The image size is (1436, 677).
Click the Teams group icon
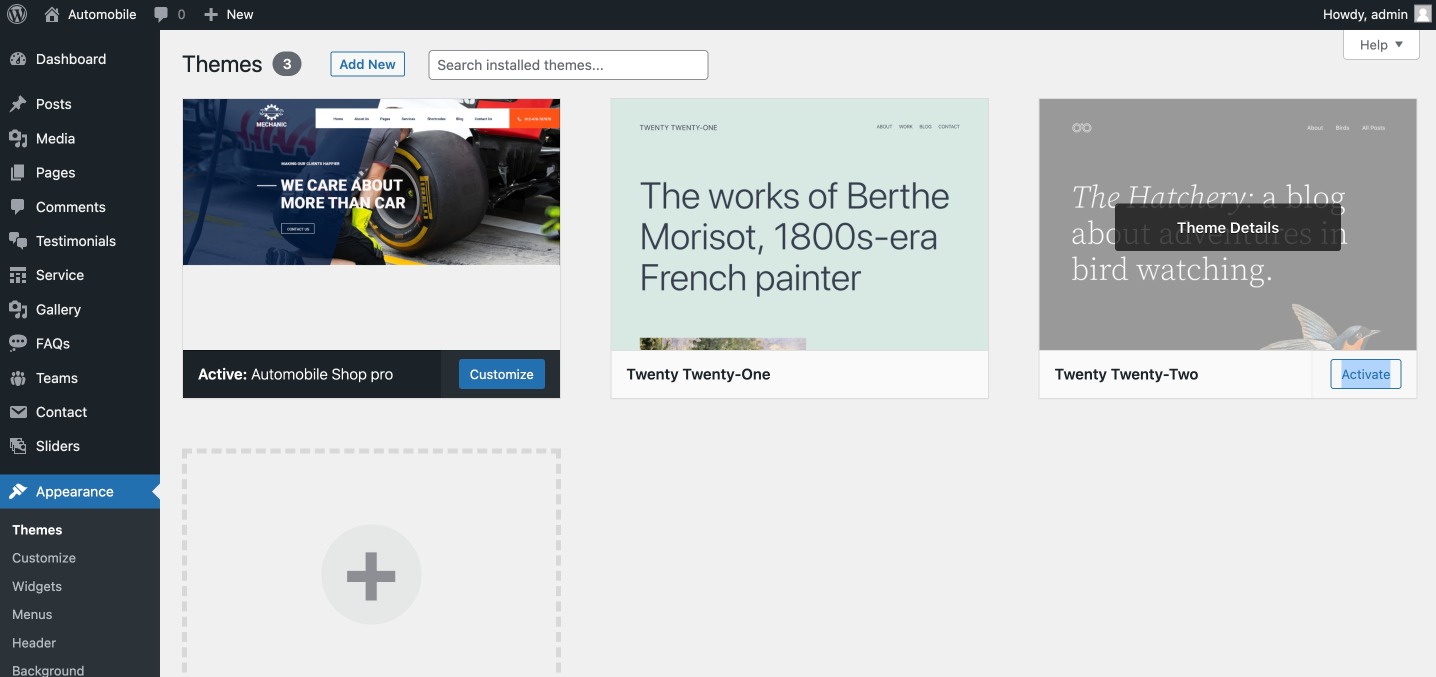(x=18, y=378)
